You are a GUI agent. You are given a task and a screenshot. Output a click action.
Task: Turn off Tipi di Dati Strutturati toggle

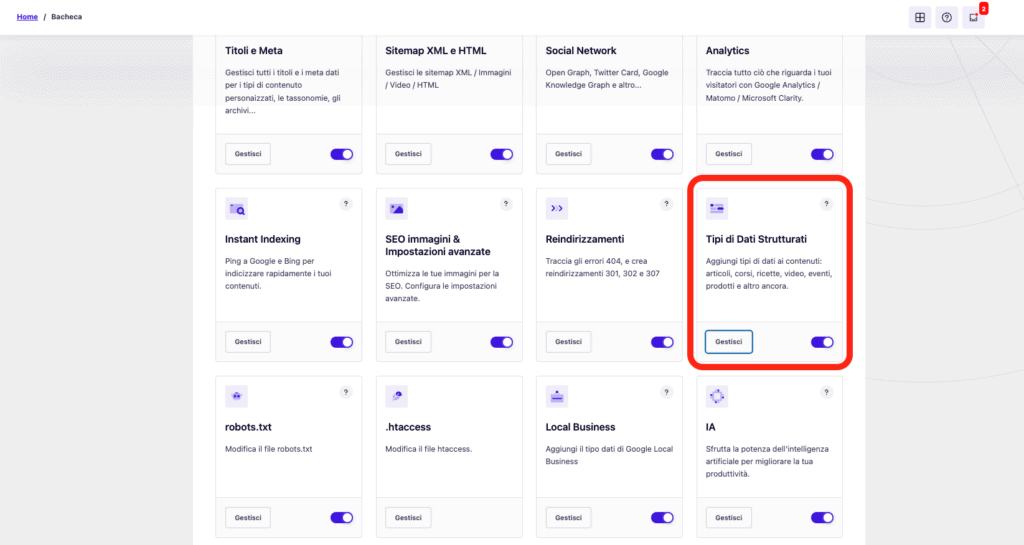(822, 342)
